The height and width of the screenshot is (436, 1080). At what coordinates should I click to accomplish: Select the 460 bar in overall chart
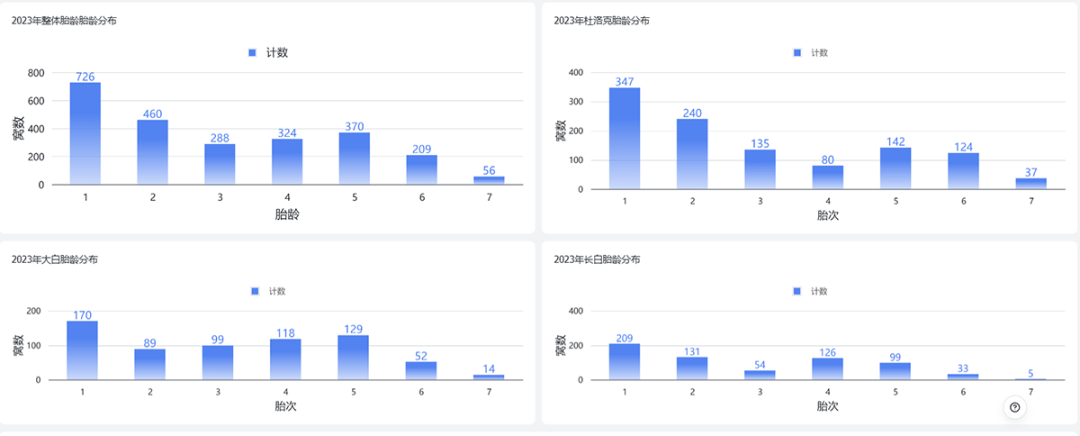click(152, 152)
